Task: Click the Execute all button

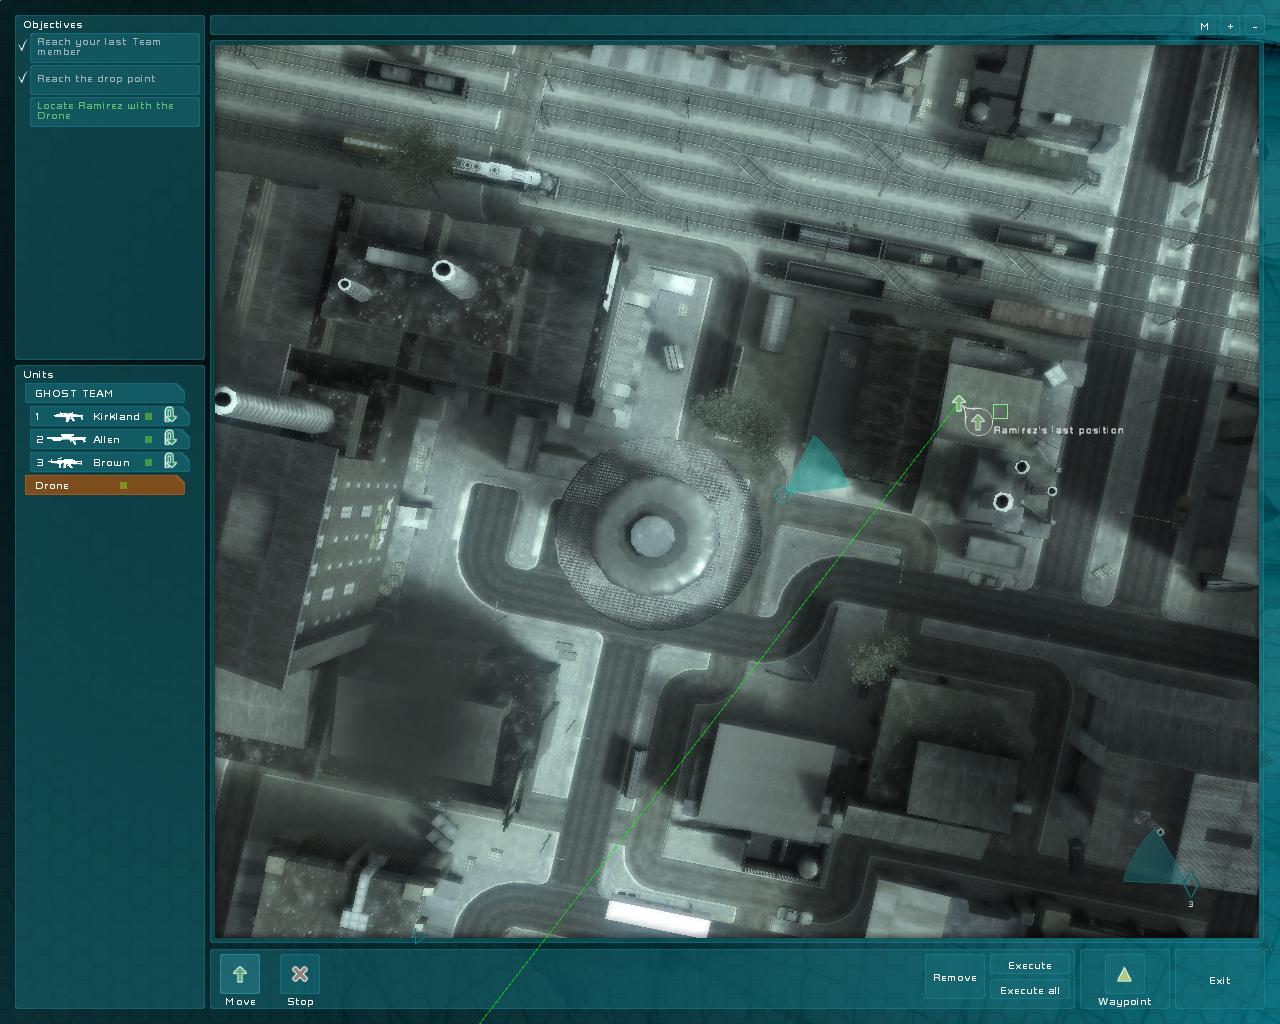Action: pyautogui.click(x=1030, y=990)
